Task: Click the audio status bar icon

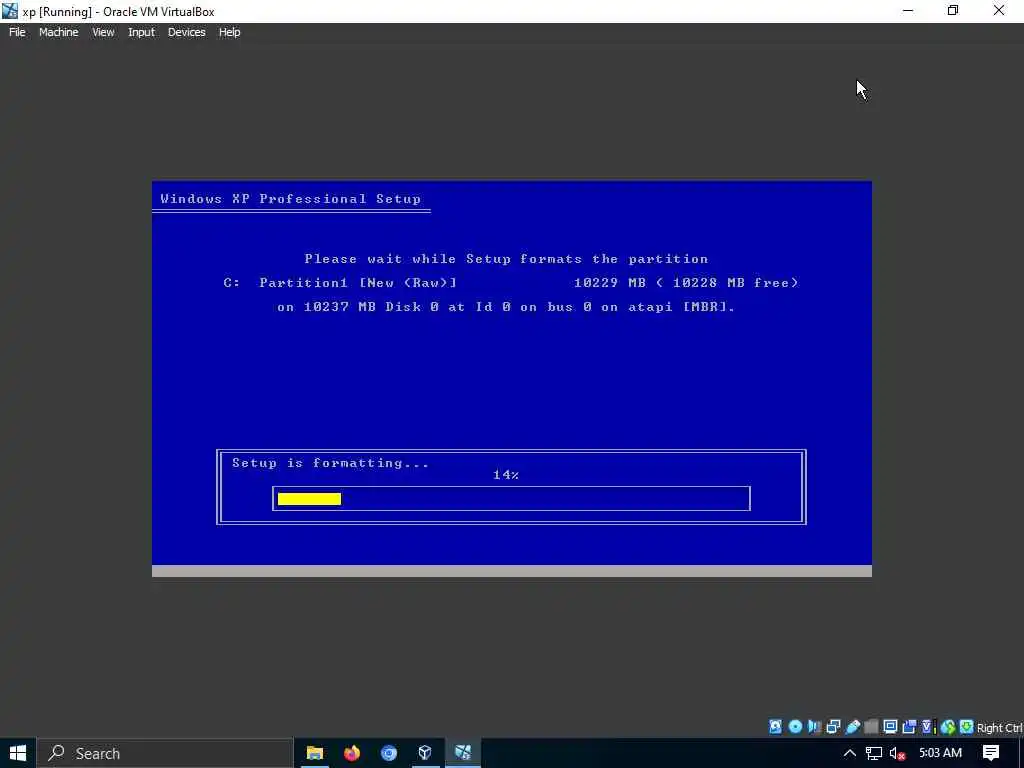Action: [x=814, y=727]
